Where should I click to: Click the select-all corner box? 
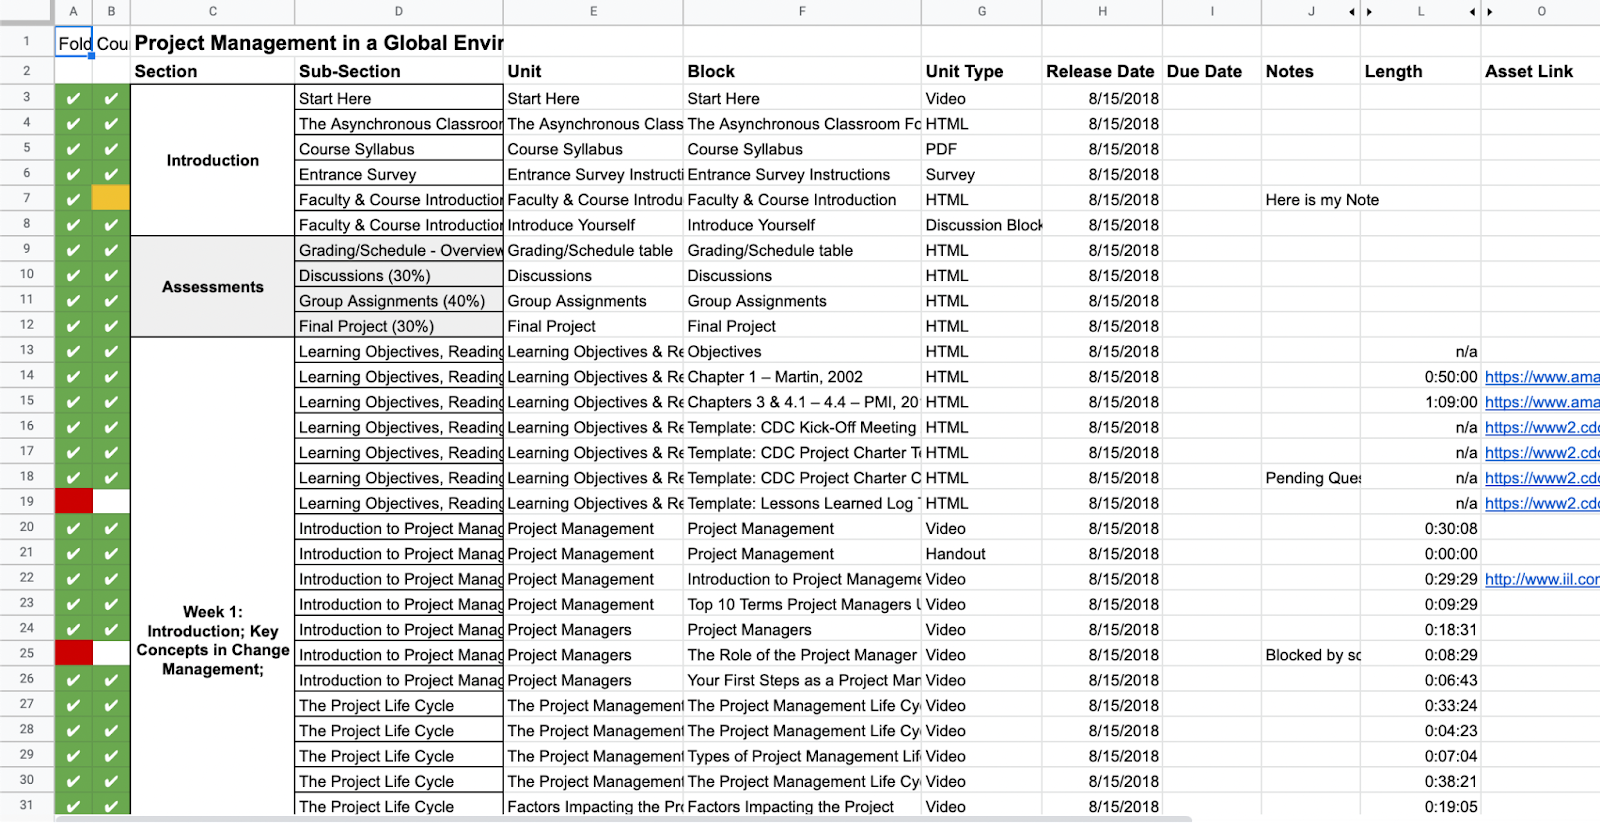27,12
